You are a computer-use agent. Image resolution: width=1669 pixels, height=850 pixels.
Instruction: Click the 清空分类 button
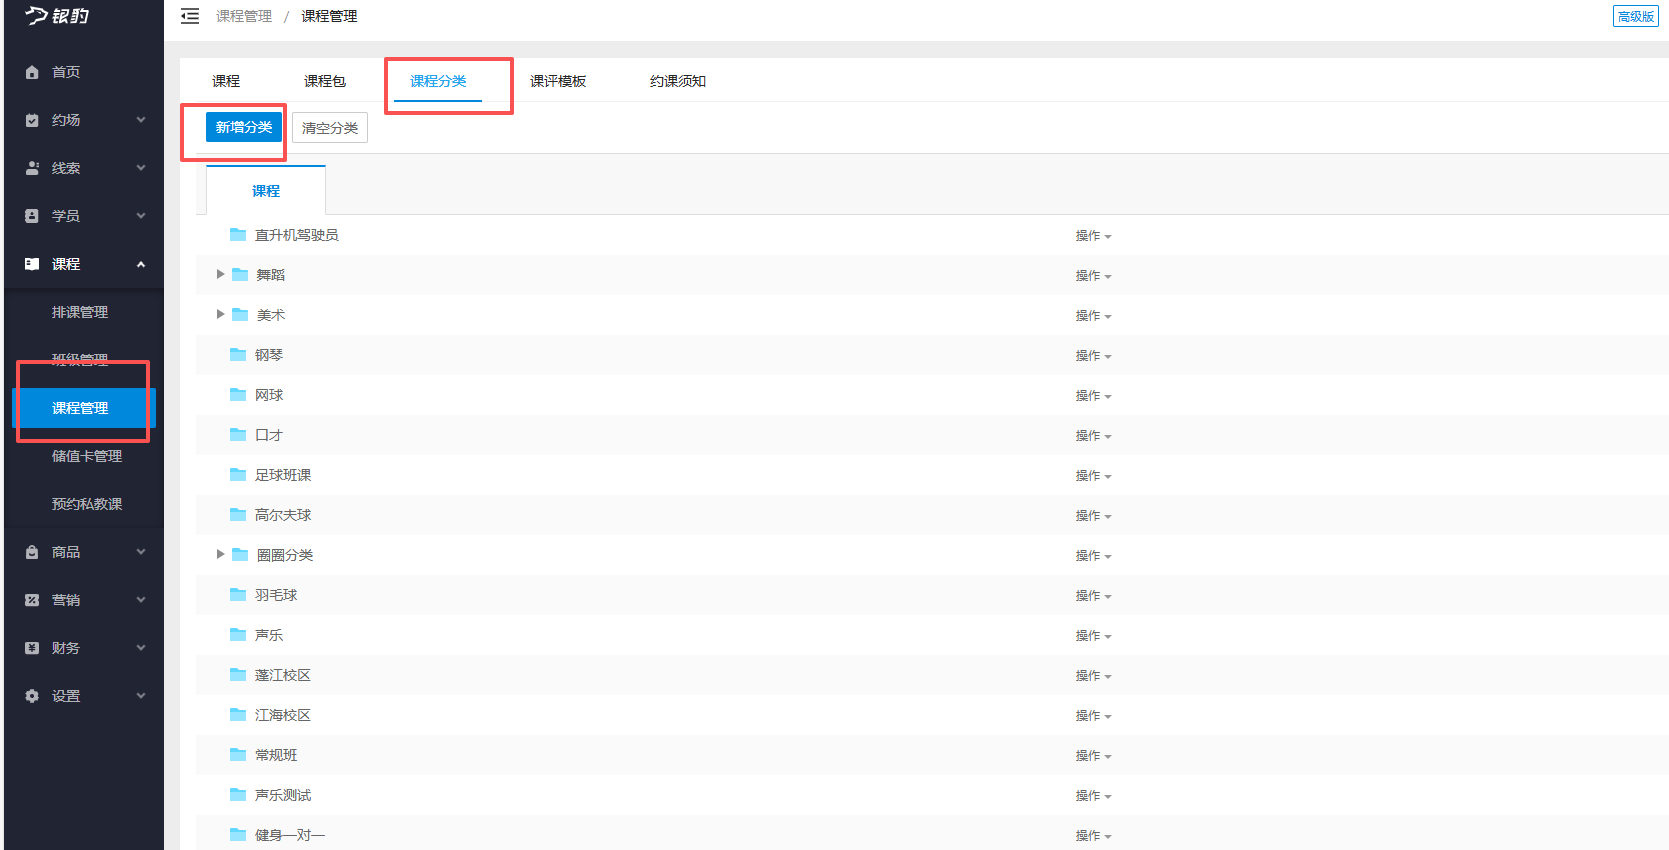[x=330, y=128]
